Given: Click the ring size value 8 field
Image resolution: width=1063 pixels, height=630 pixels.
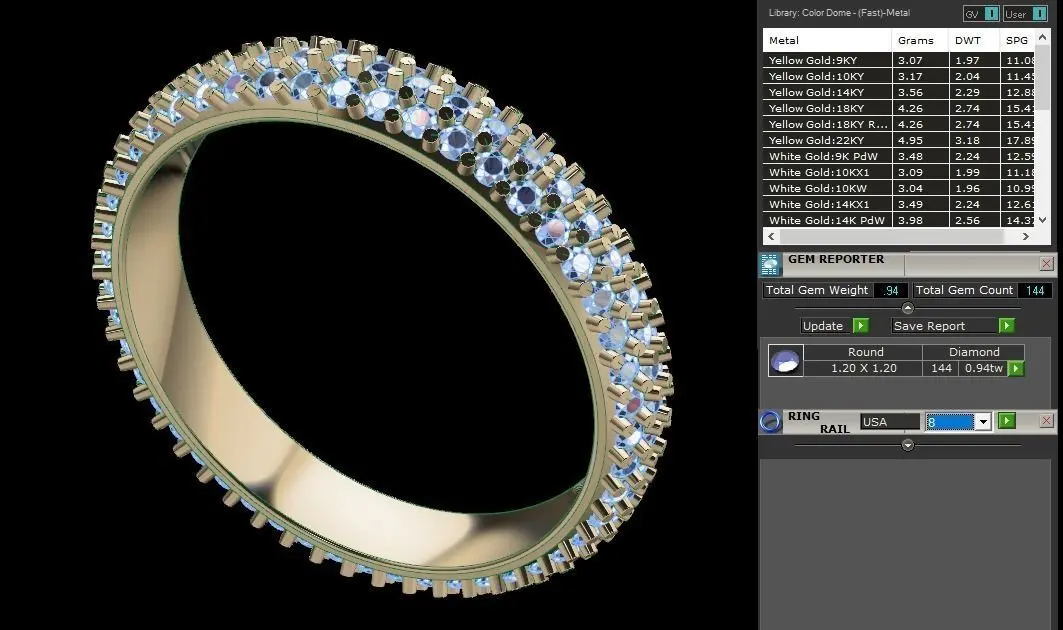Looking at the screenshot, I should coord(950,422).
